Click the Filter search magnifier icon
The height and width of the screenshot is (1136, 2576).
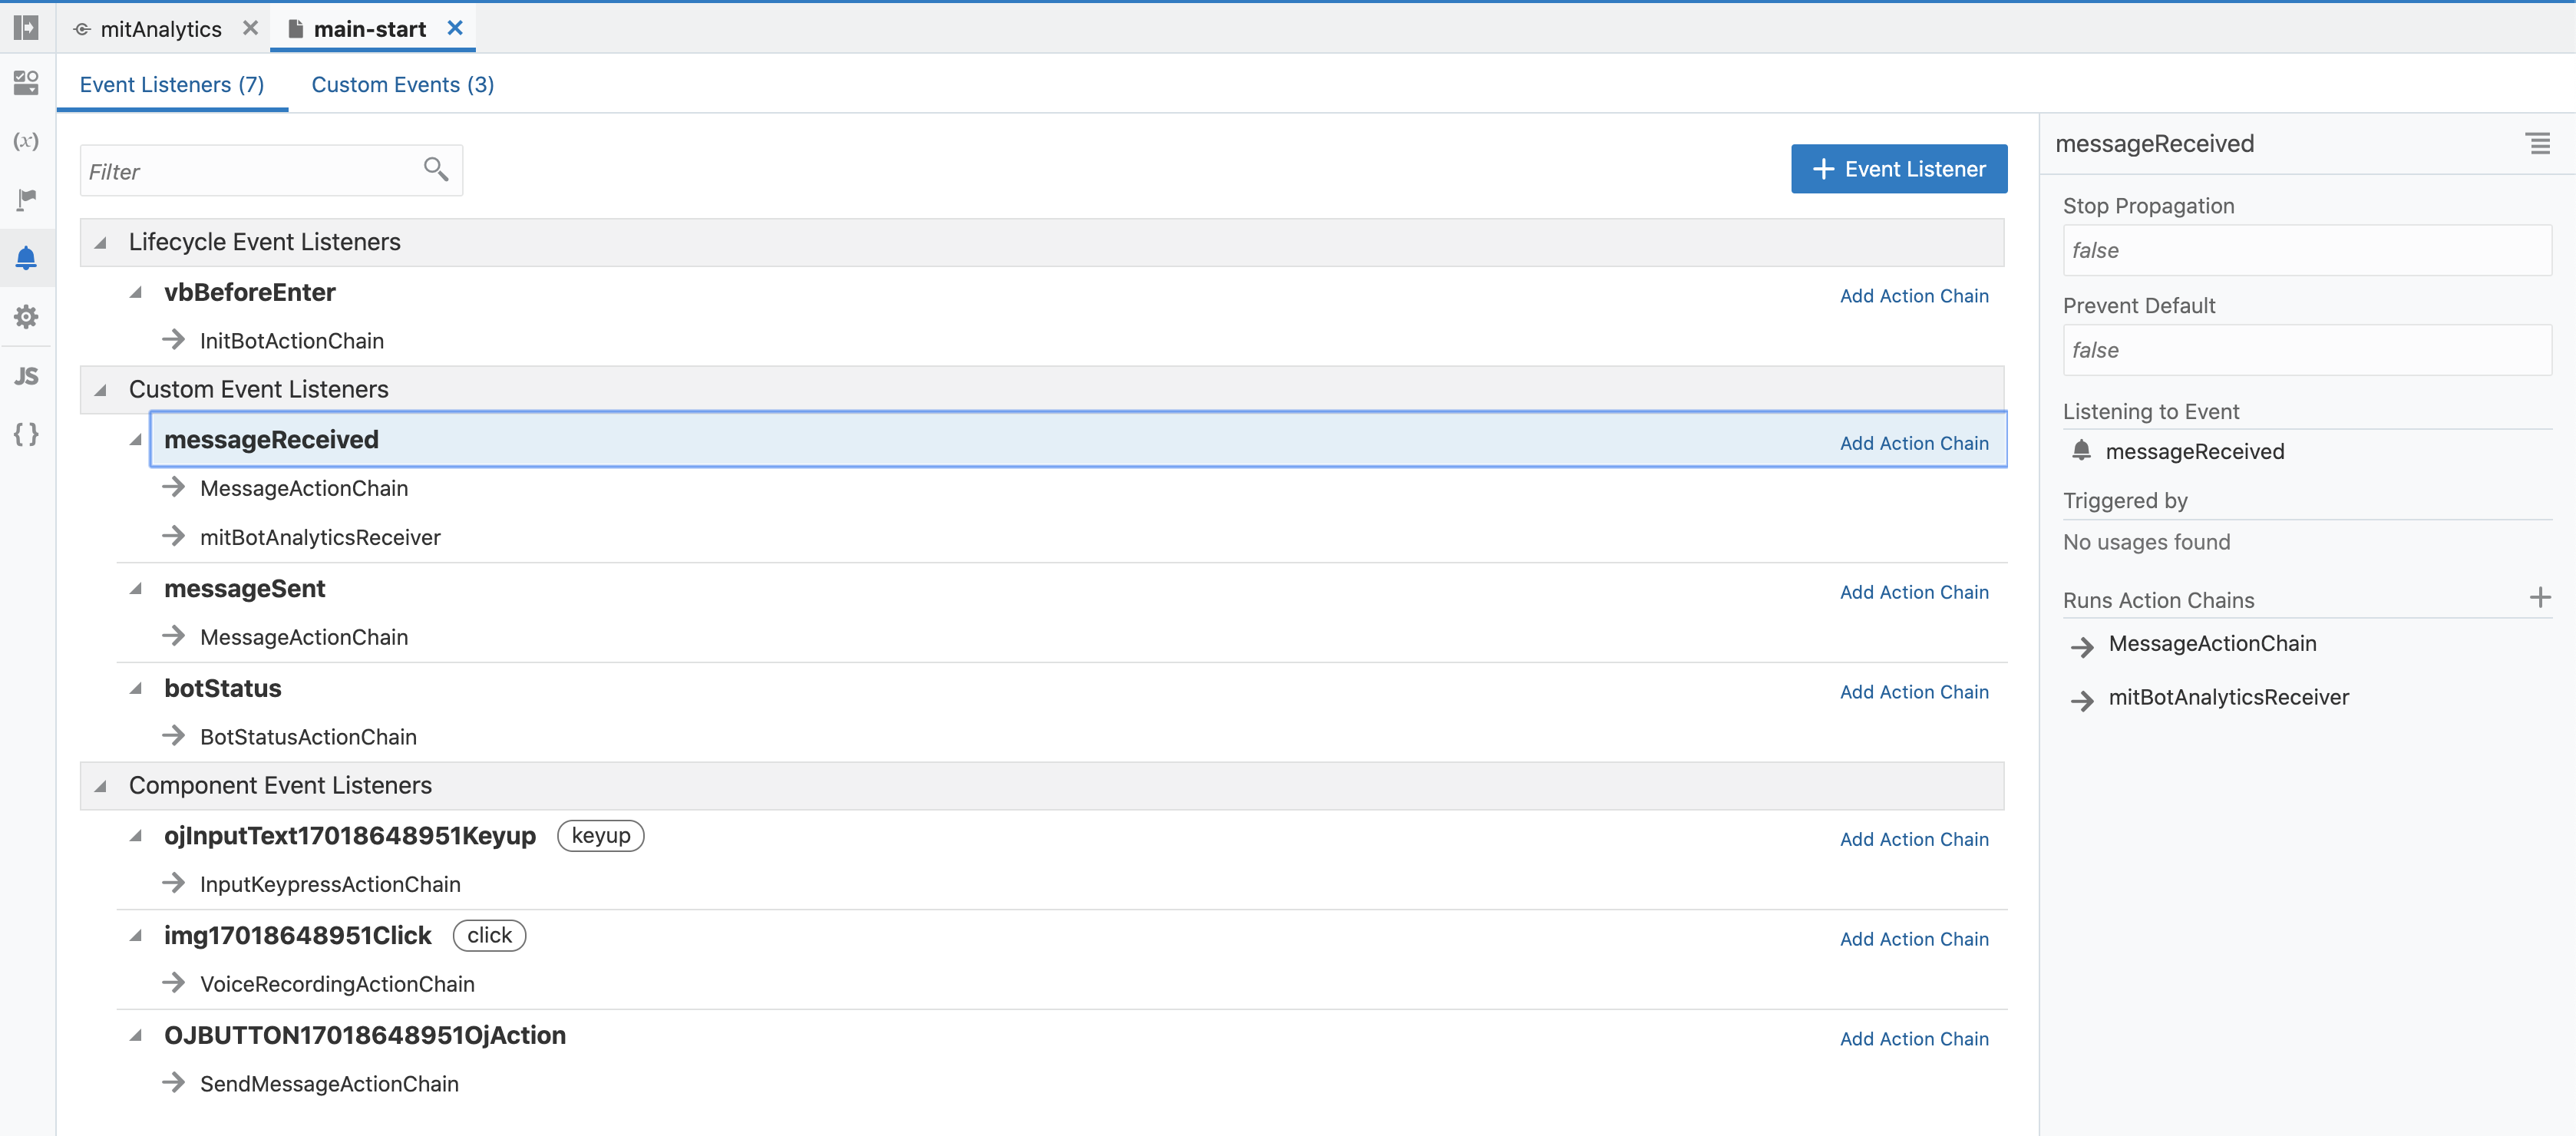pos(435,169)
